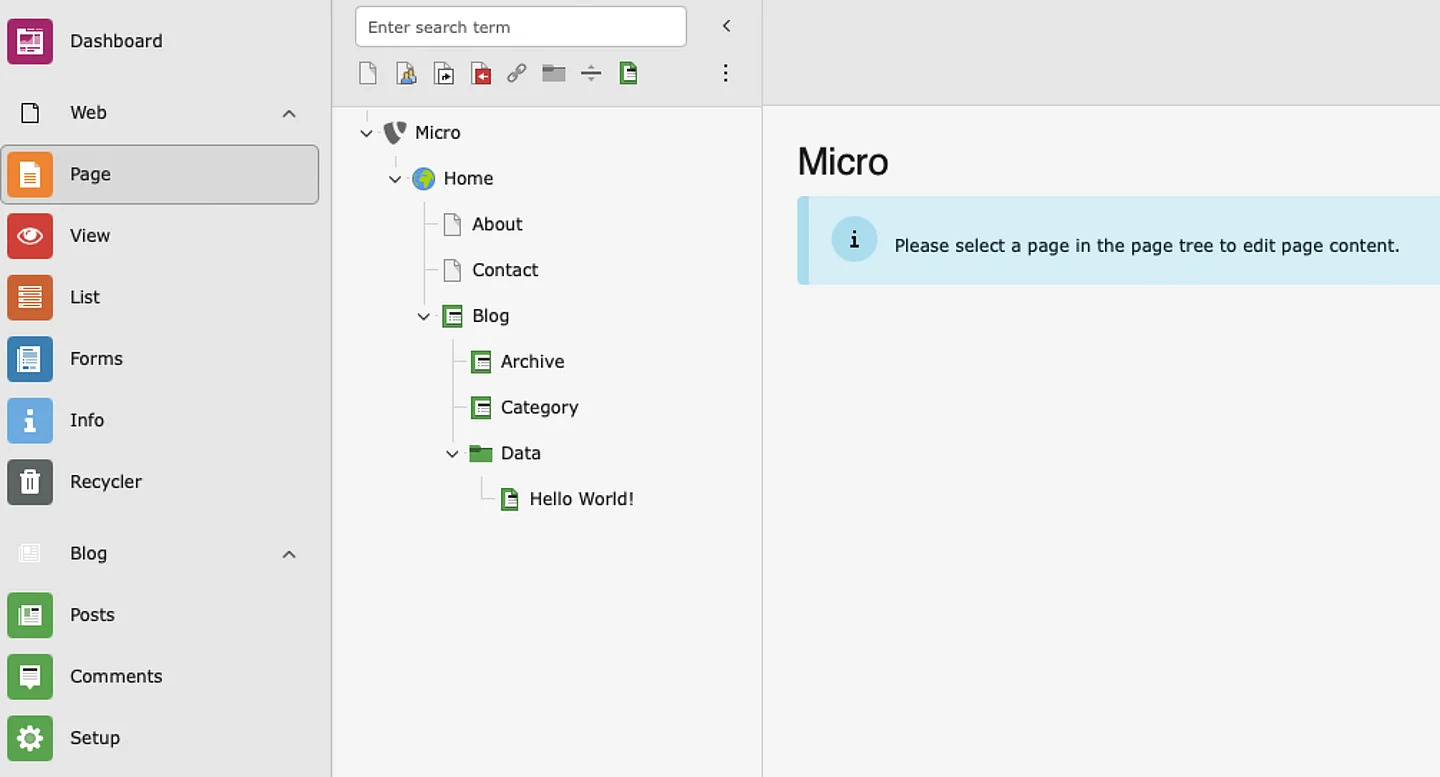Collapse the Blog module group in sidebar
This screenshot has height=777, width=1440.
coord(289,554)
